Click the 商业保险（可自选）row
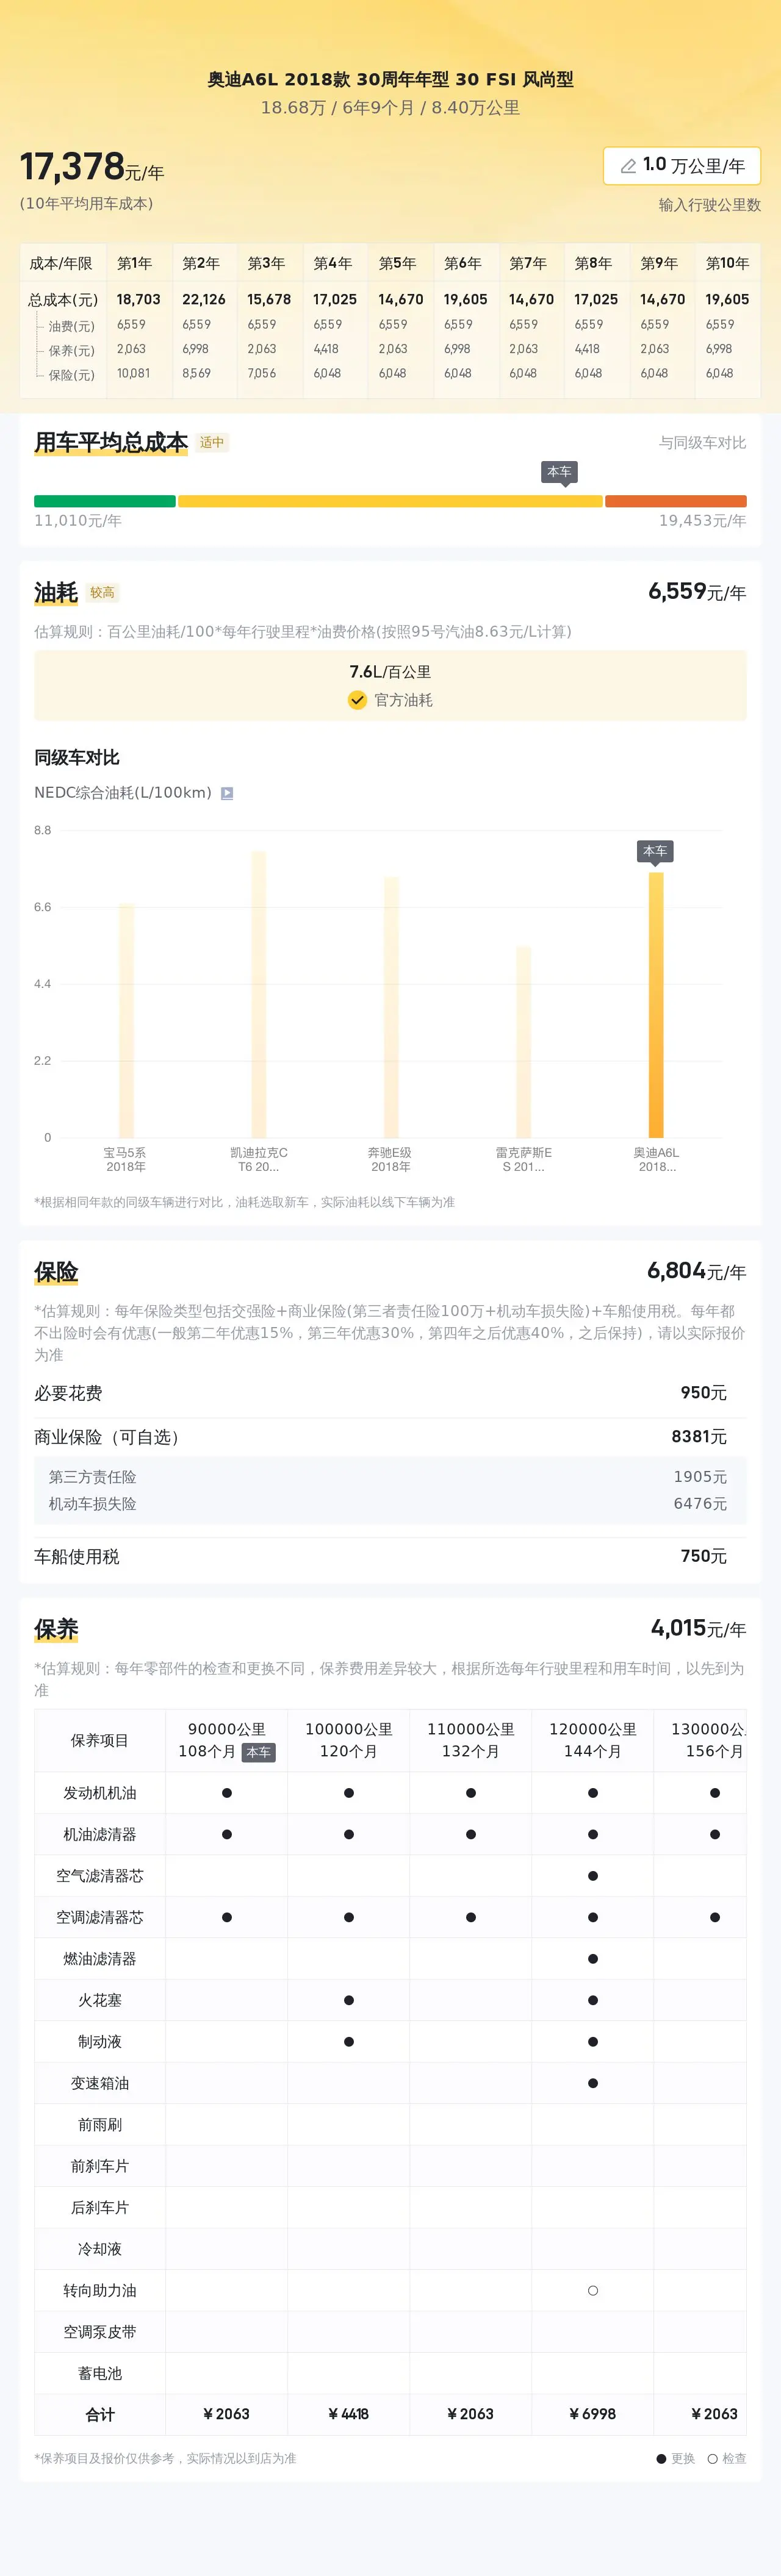The height and width of the screenshot is (2576, 781). pos(390,1436)
